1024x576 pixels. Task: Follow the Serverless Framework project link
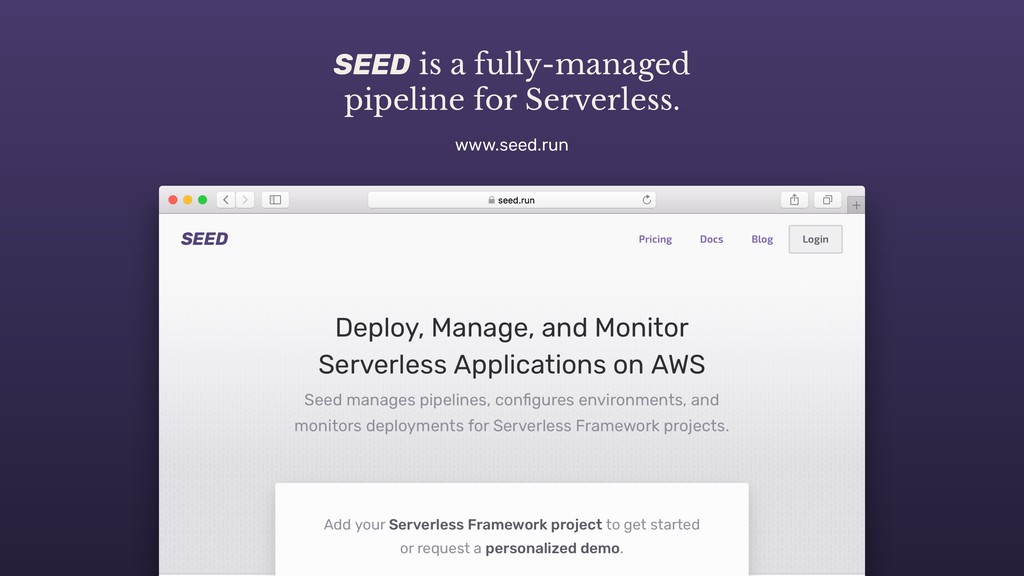tap(495, 524)
